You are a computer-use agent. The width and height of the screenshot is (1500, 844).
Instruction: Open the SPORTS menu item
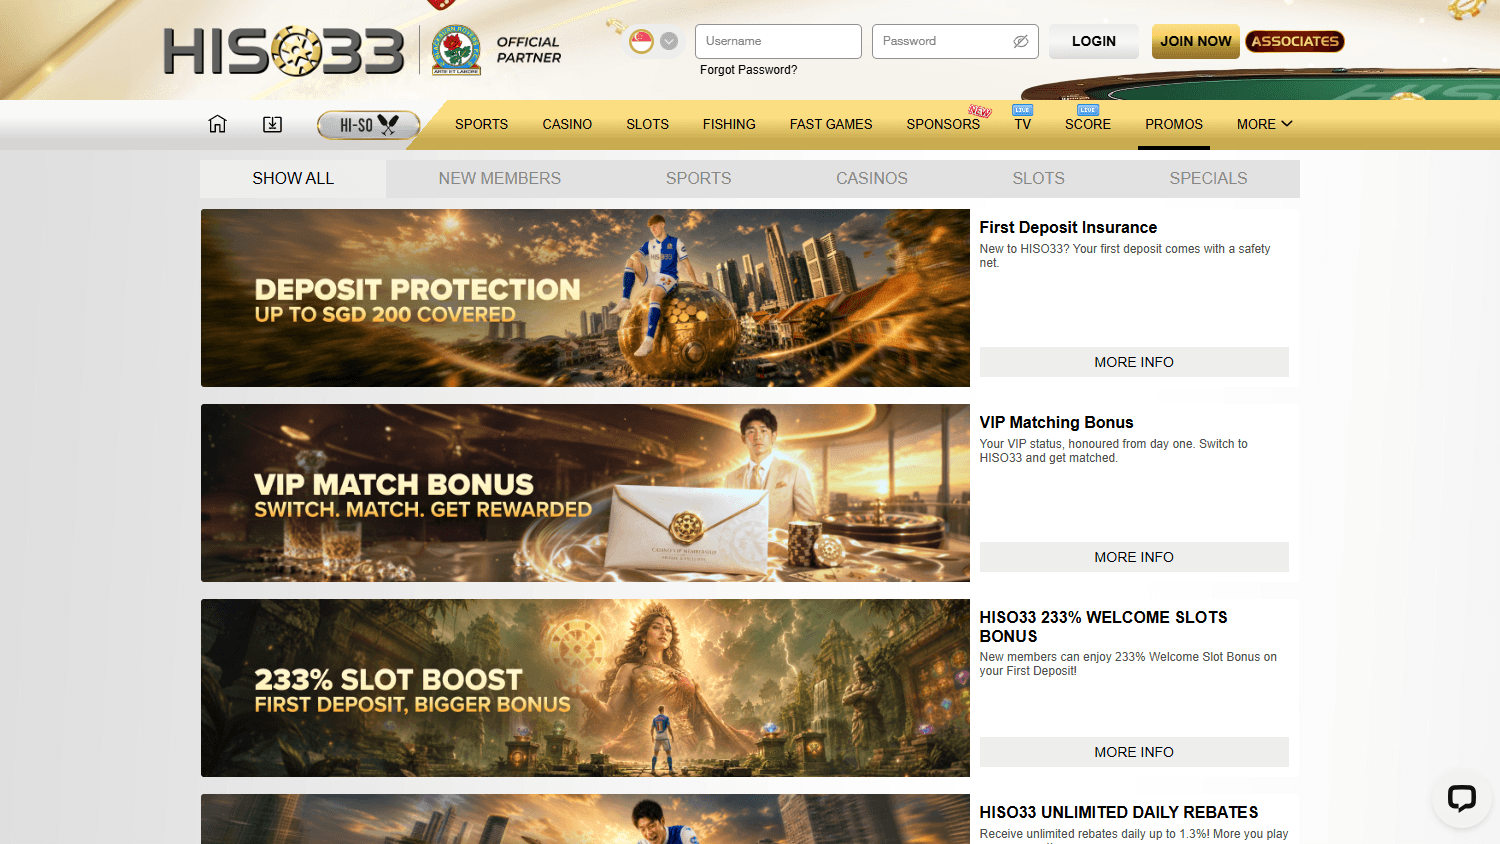pos(481,124)
